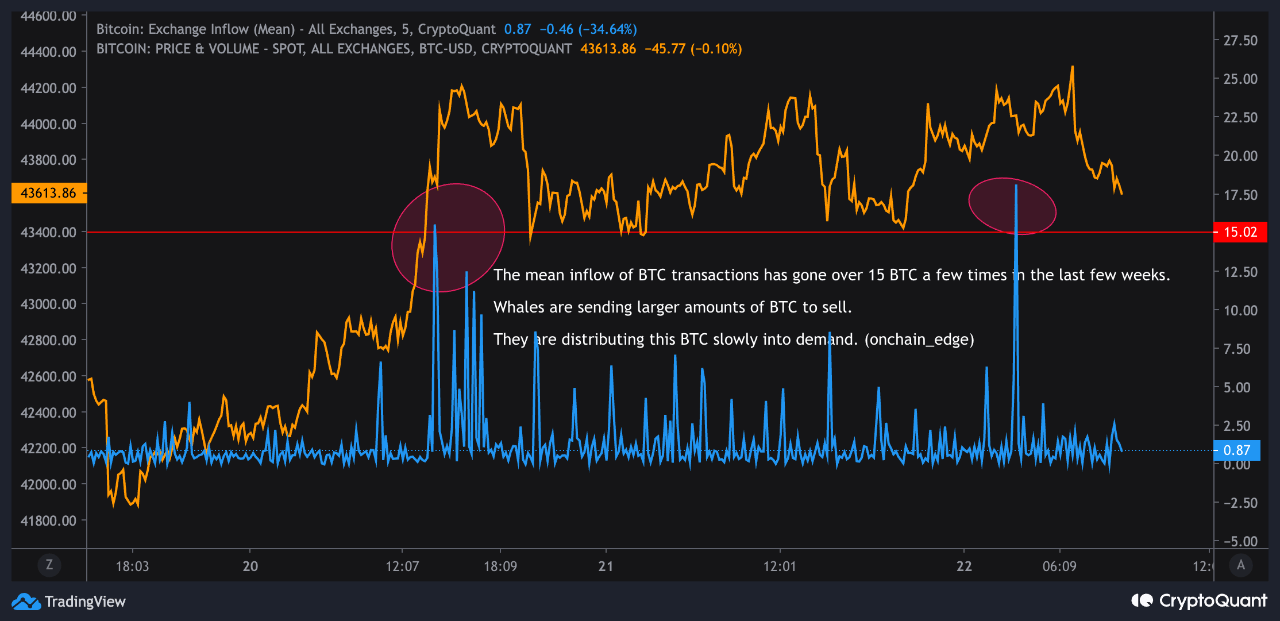The height and width of the screenshot is (621, 1280).
Task: Click the CryptoQuant logo icon
Action: (x=1140, y=601)
